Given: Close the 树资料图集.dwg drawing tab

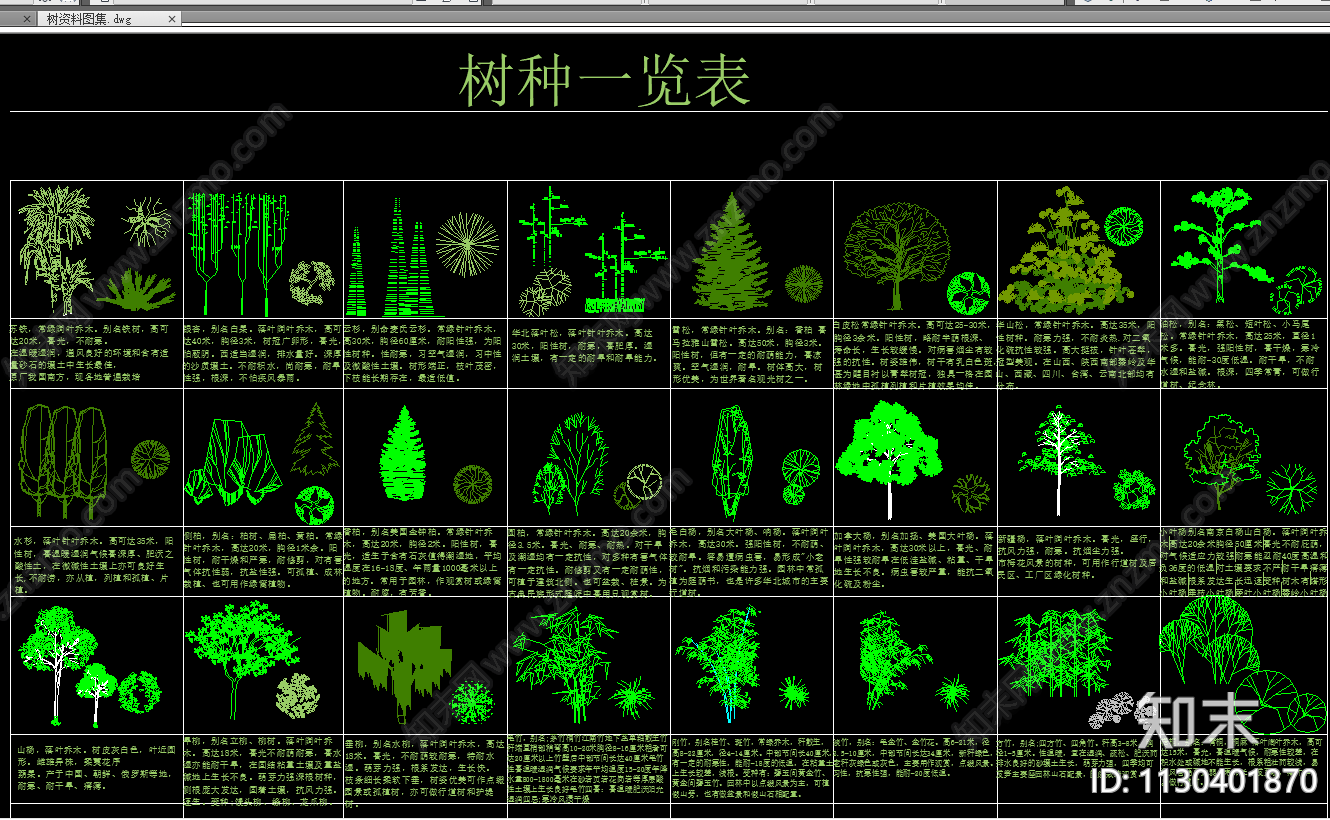Looking at the screenshot, I should click(x=172, y=19).
